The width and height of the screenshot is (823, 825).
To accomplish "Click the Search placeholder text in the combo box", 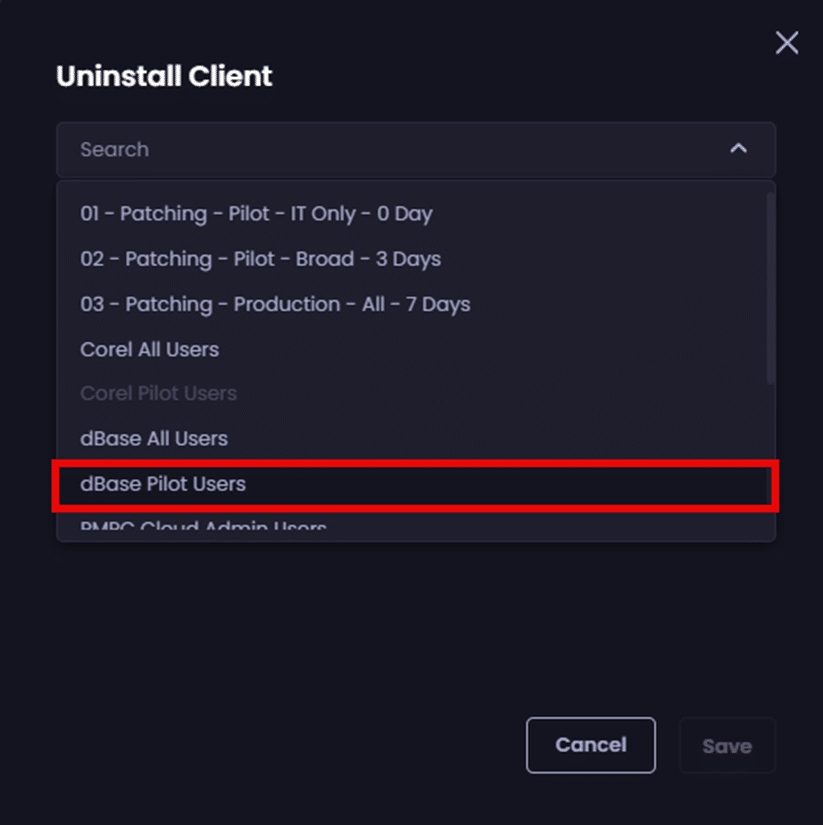I will 114,150.
